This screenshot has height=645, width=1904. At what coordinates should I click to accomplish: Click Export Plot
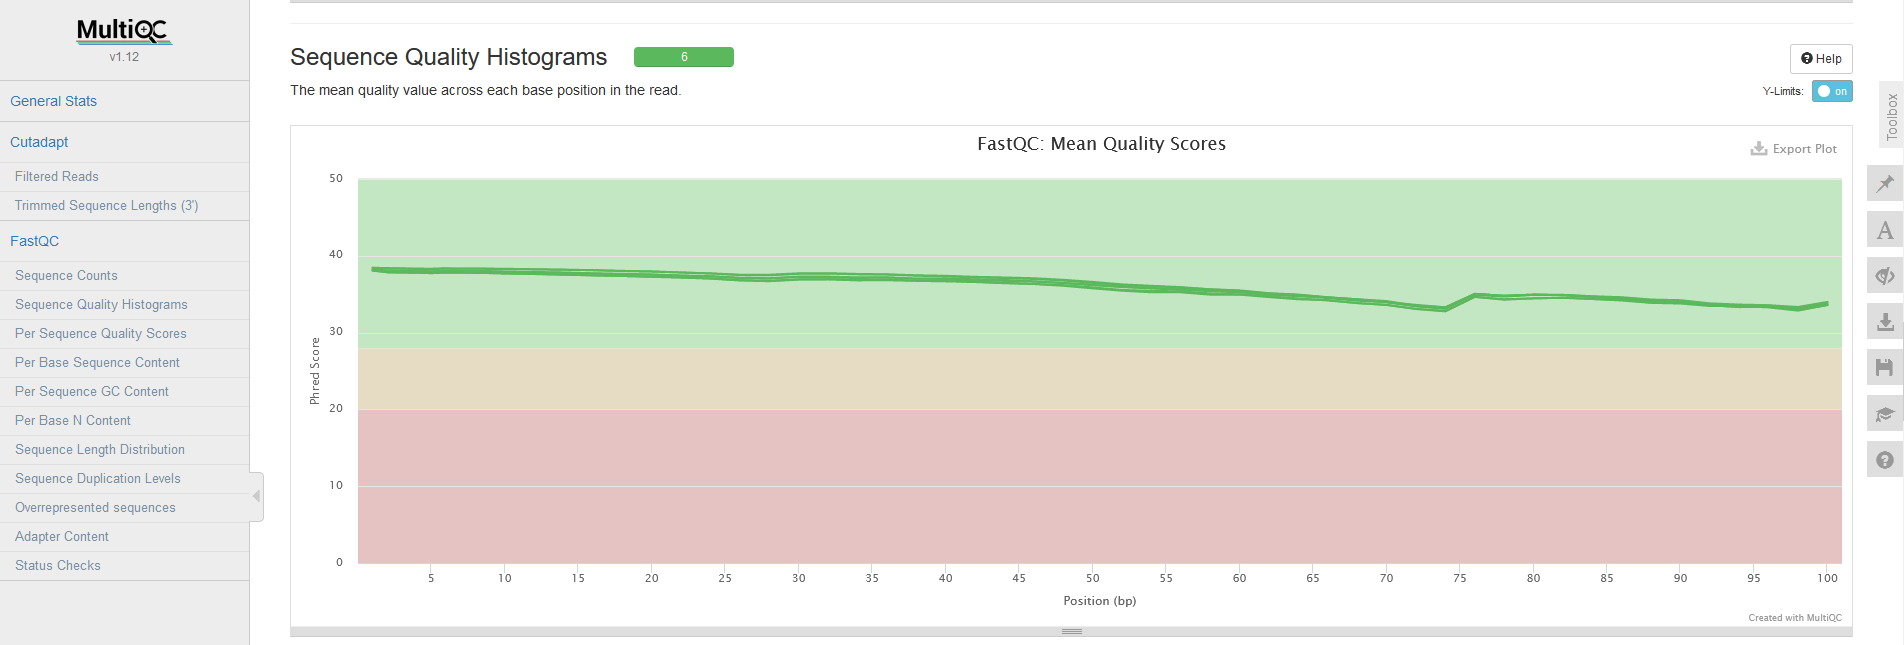1793,149
